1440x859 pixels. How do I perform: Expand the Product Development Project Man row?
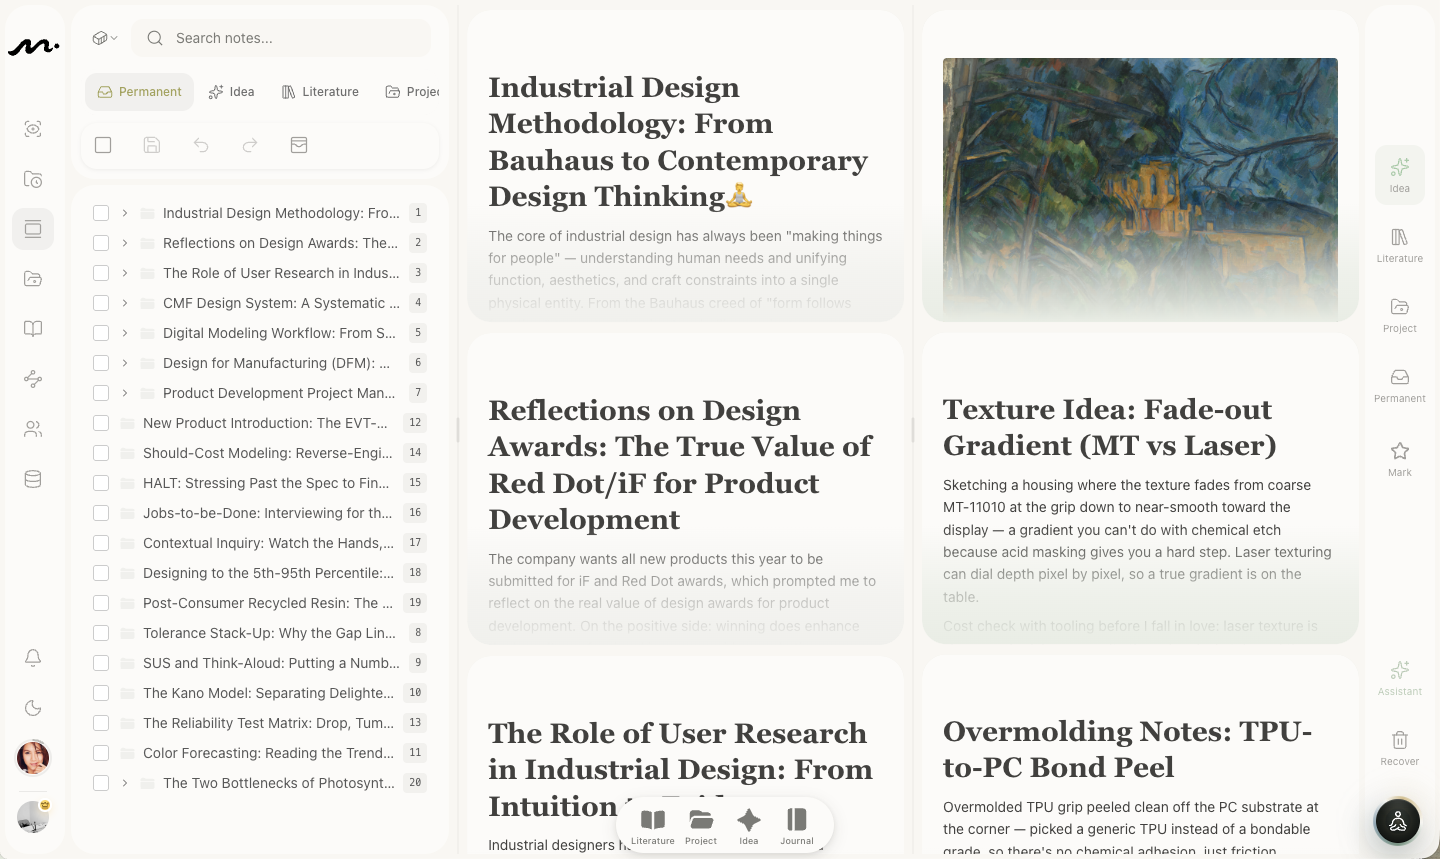pyautogui.click(x=125, y=393)
